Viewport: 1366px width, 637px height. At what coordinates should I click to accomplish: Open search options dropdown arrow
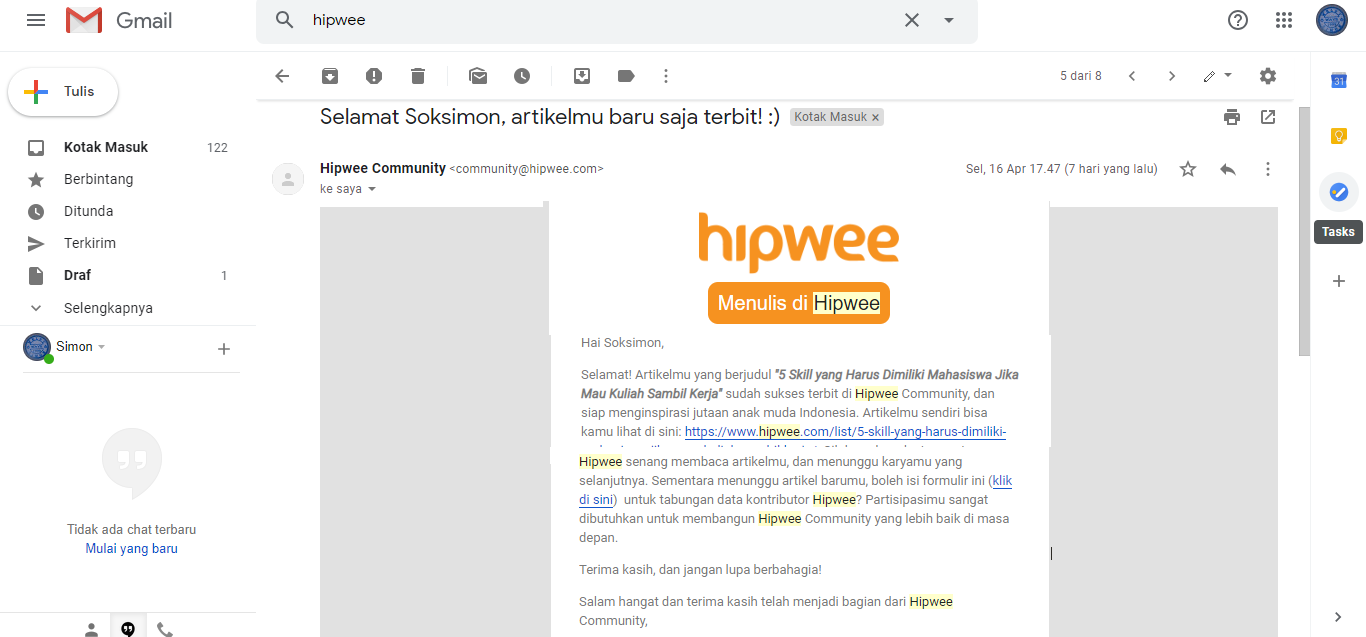click(x=949, y=20)
